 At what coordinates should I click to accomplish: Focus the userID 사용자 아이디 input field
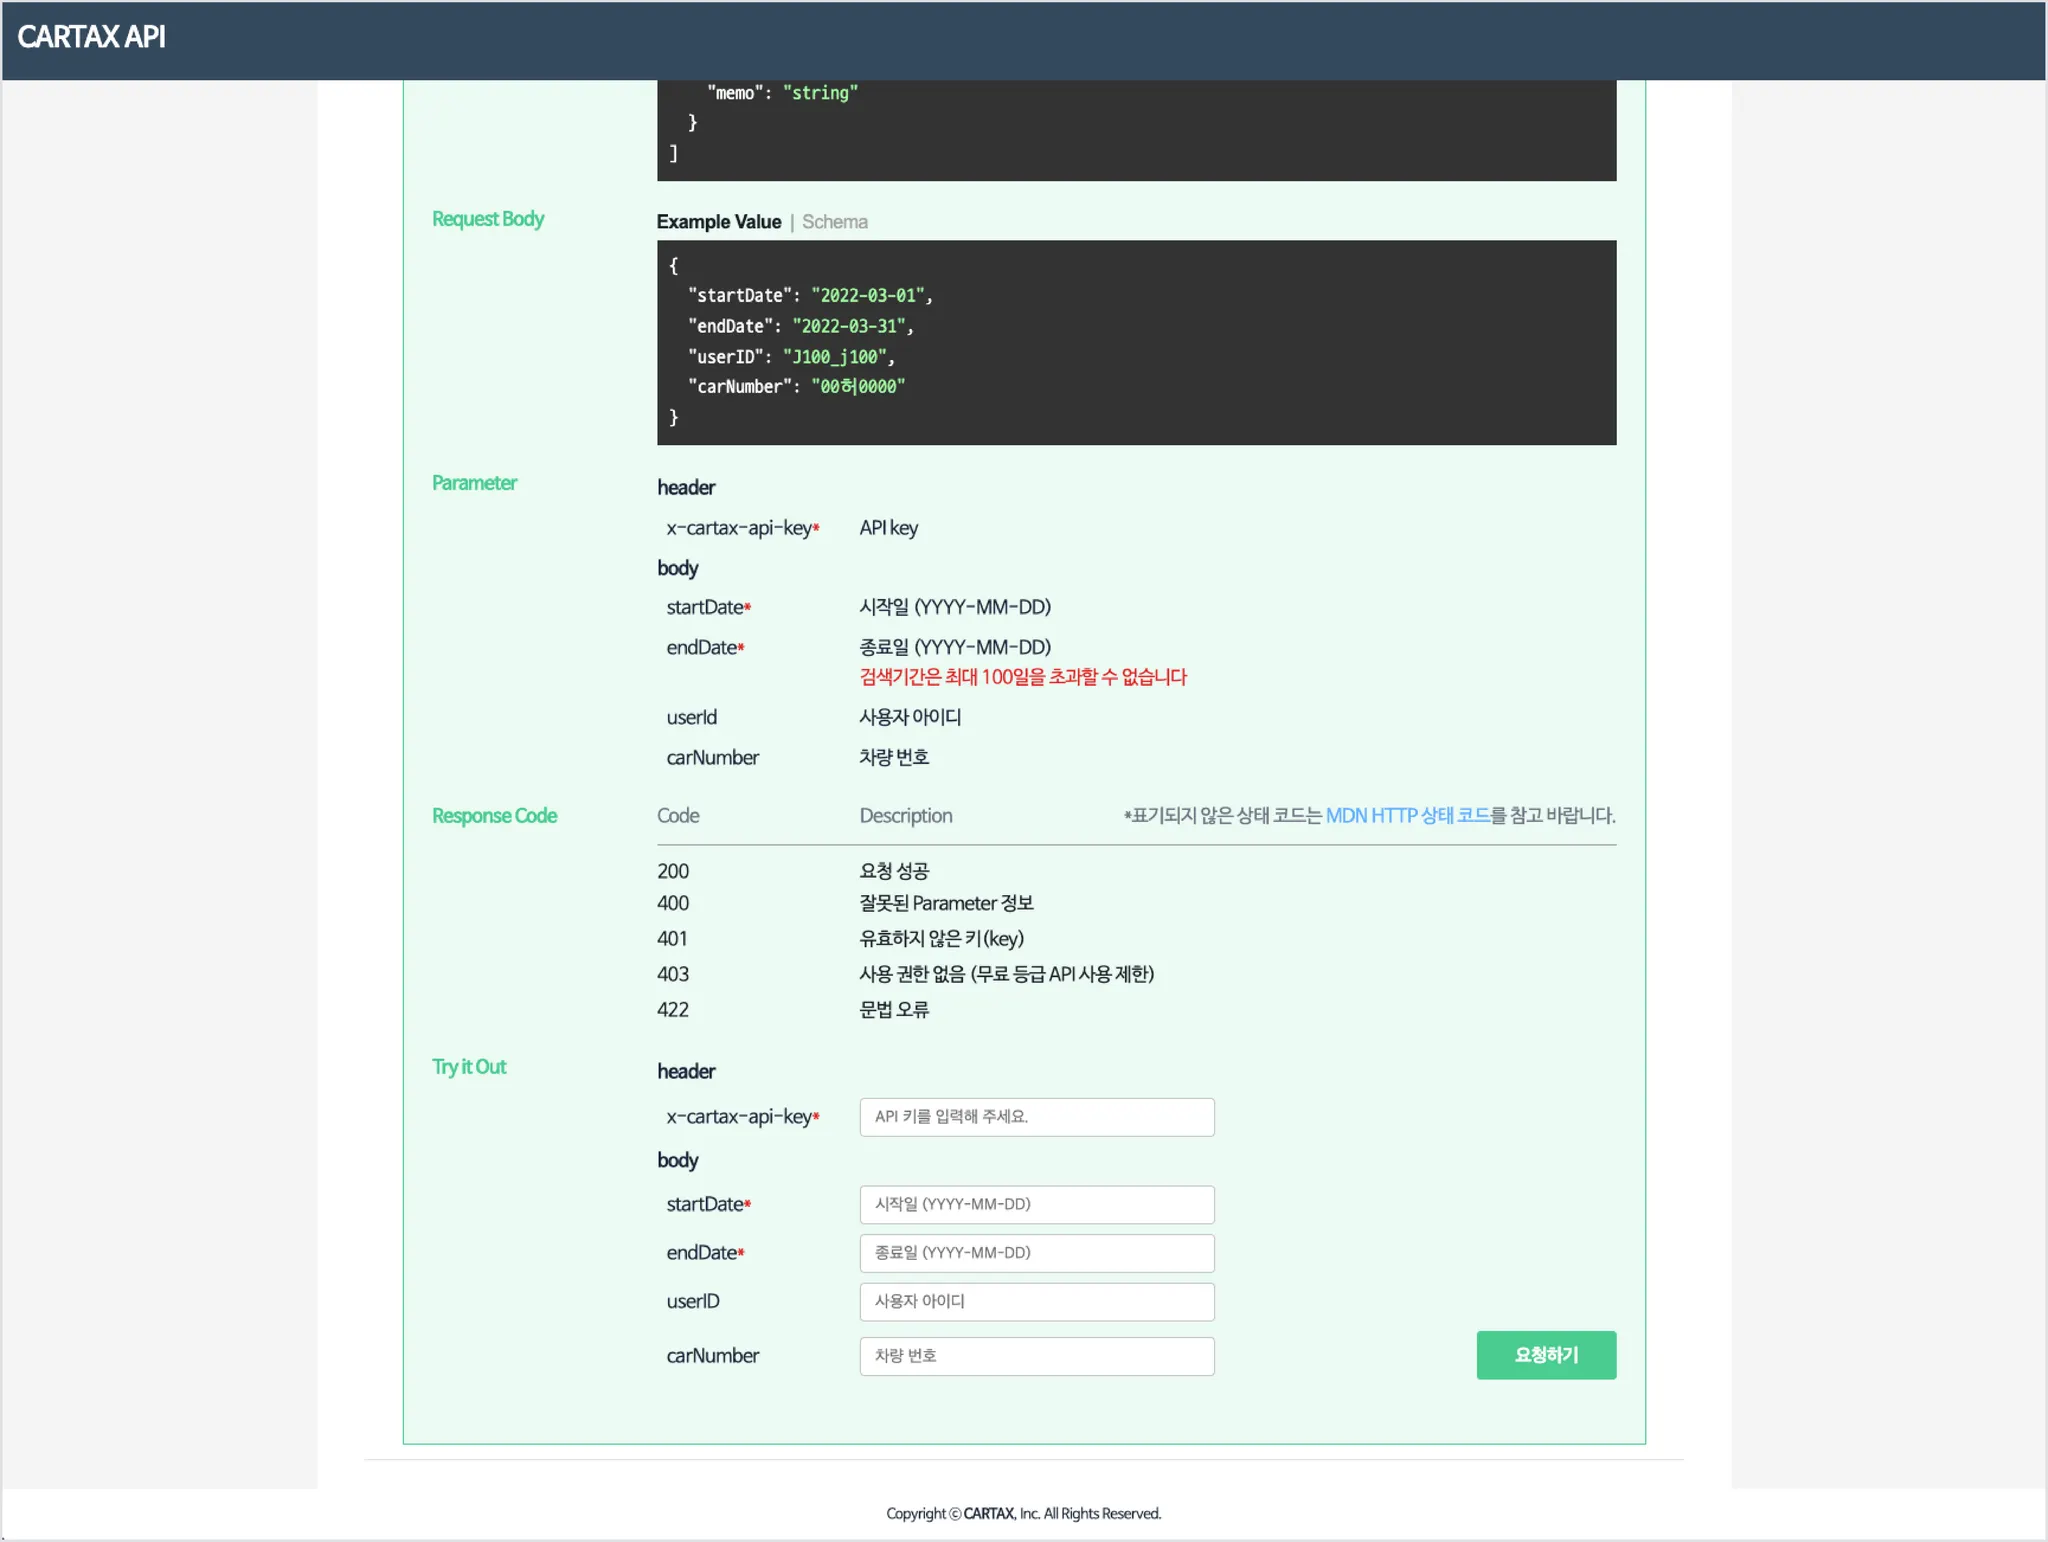(1036, 1302)
